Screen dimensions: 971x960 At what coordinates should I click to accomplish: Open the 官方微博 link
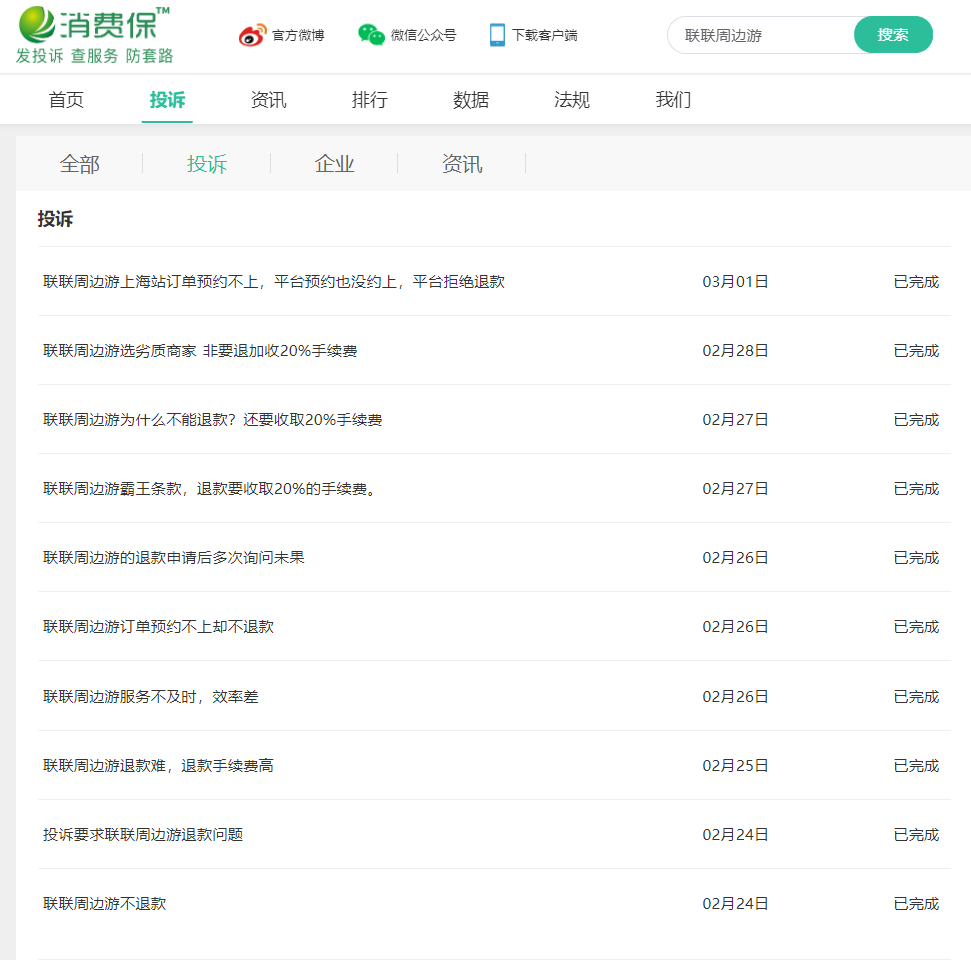(x=298, y=35)
